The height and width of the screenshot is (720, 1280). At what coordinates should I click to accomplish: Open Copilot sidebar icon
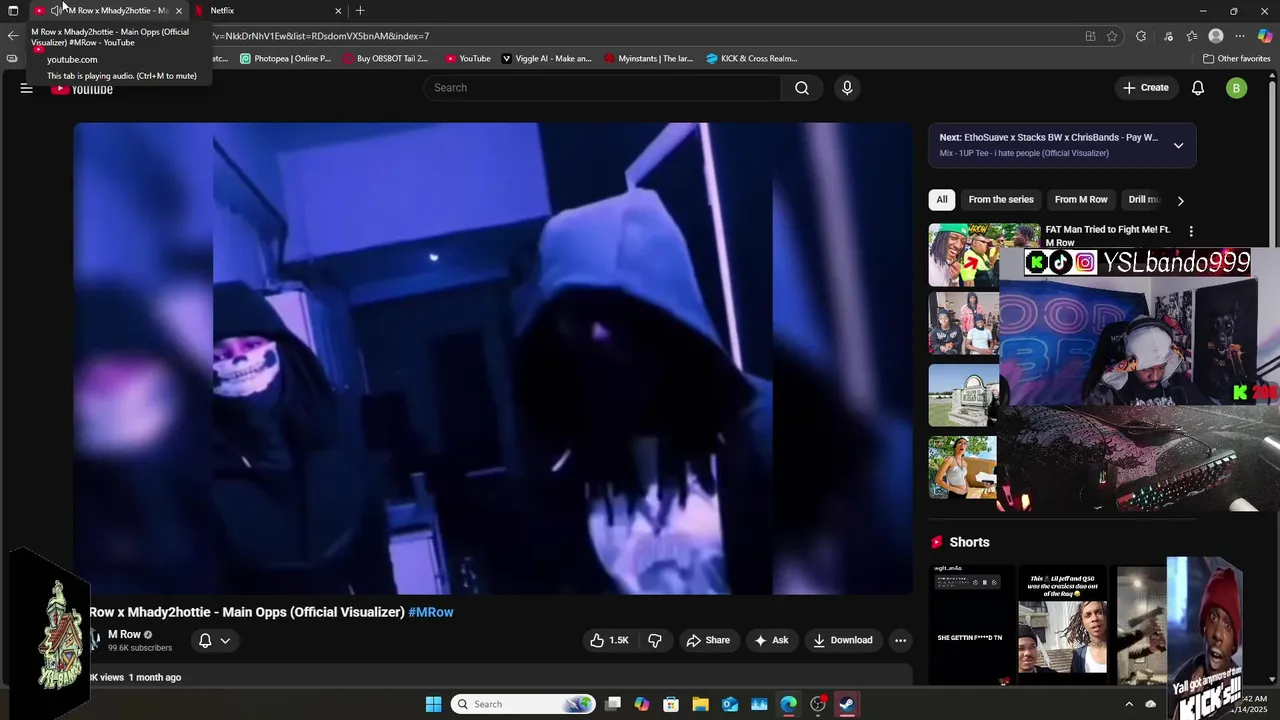pyautogui.click(x=1265, y=36)
